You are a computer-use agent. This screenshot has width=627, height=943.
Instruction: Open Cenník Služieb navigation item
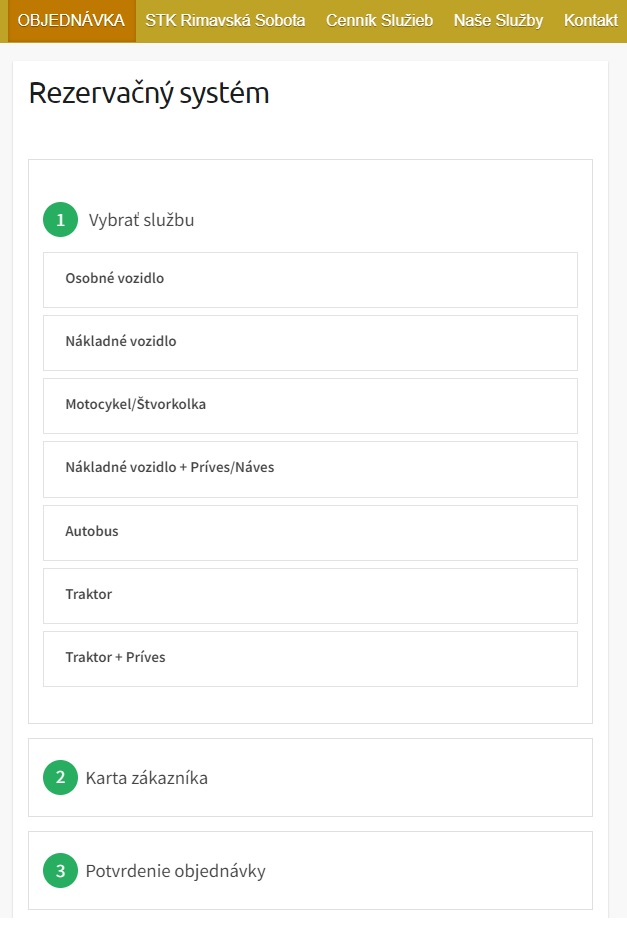[x=379, y=20]
